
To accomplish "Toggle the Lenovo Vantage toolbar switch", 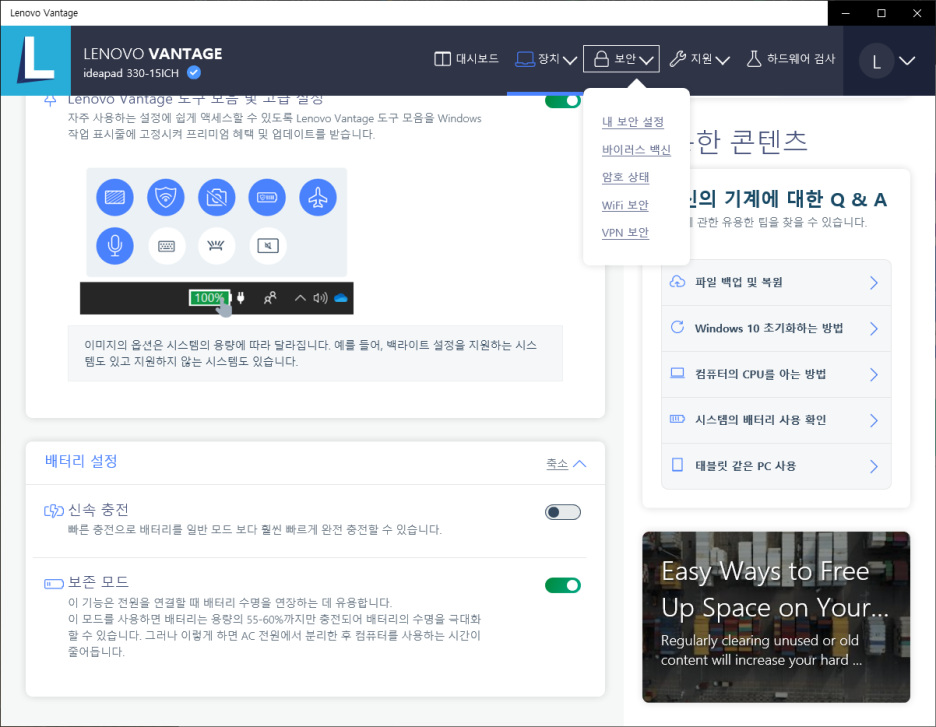I will 563,101.
